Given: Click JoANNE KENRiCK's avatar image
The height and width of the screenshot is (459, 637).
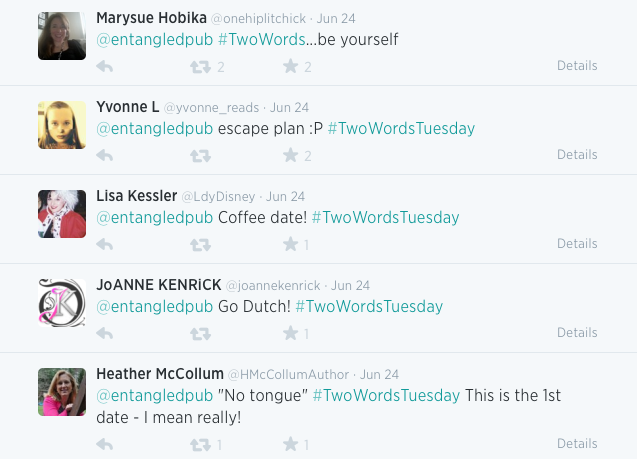Looking at the screenshot, I should tap(62, 303).
